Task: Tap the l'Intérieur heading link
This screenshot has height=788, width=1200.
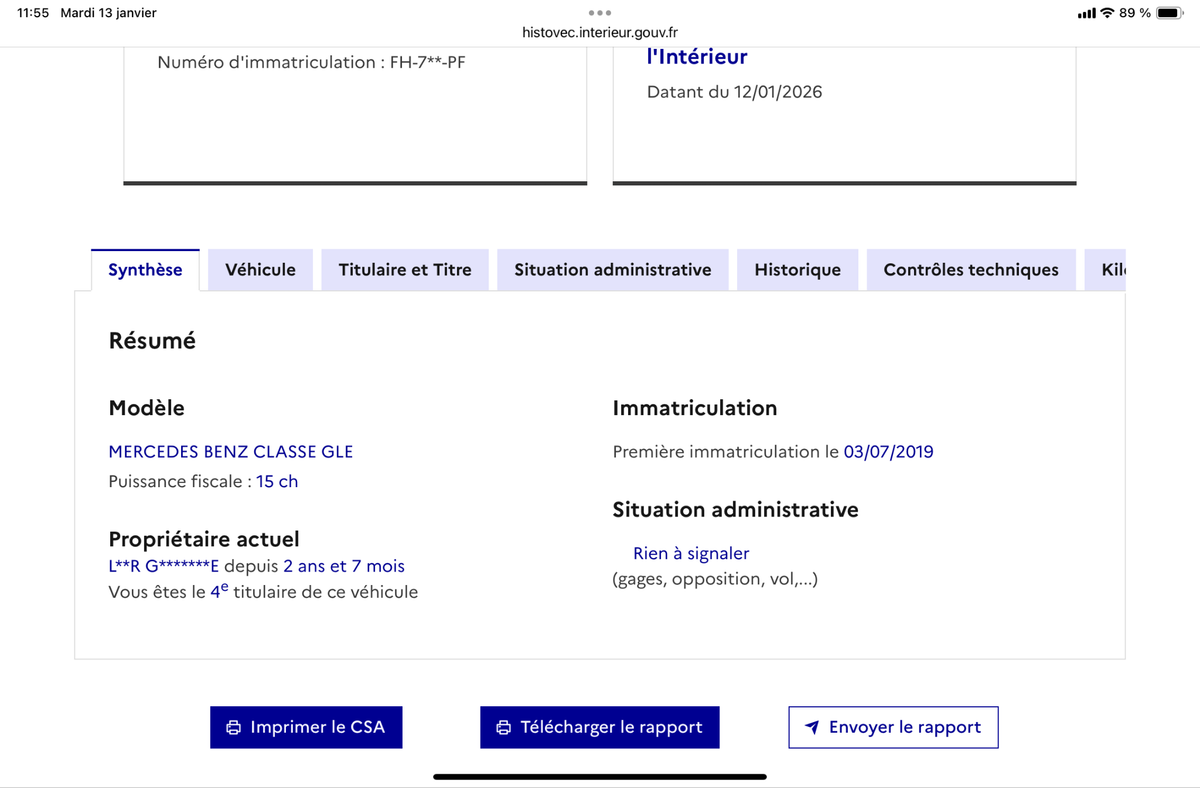Action: 697,57
